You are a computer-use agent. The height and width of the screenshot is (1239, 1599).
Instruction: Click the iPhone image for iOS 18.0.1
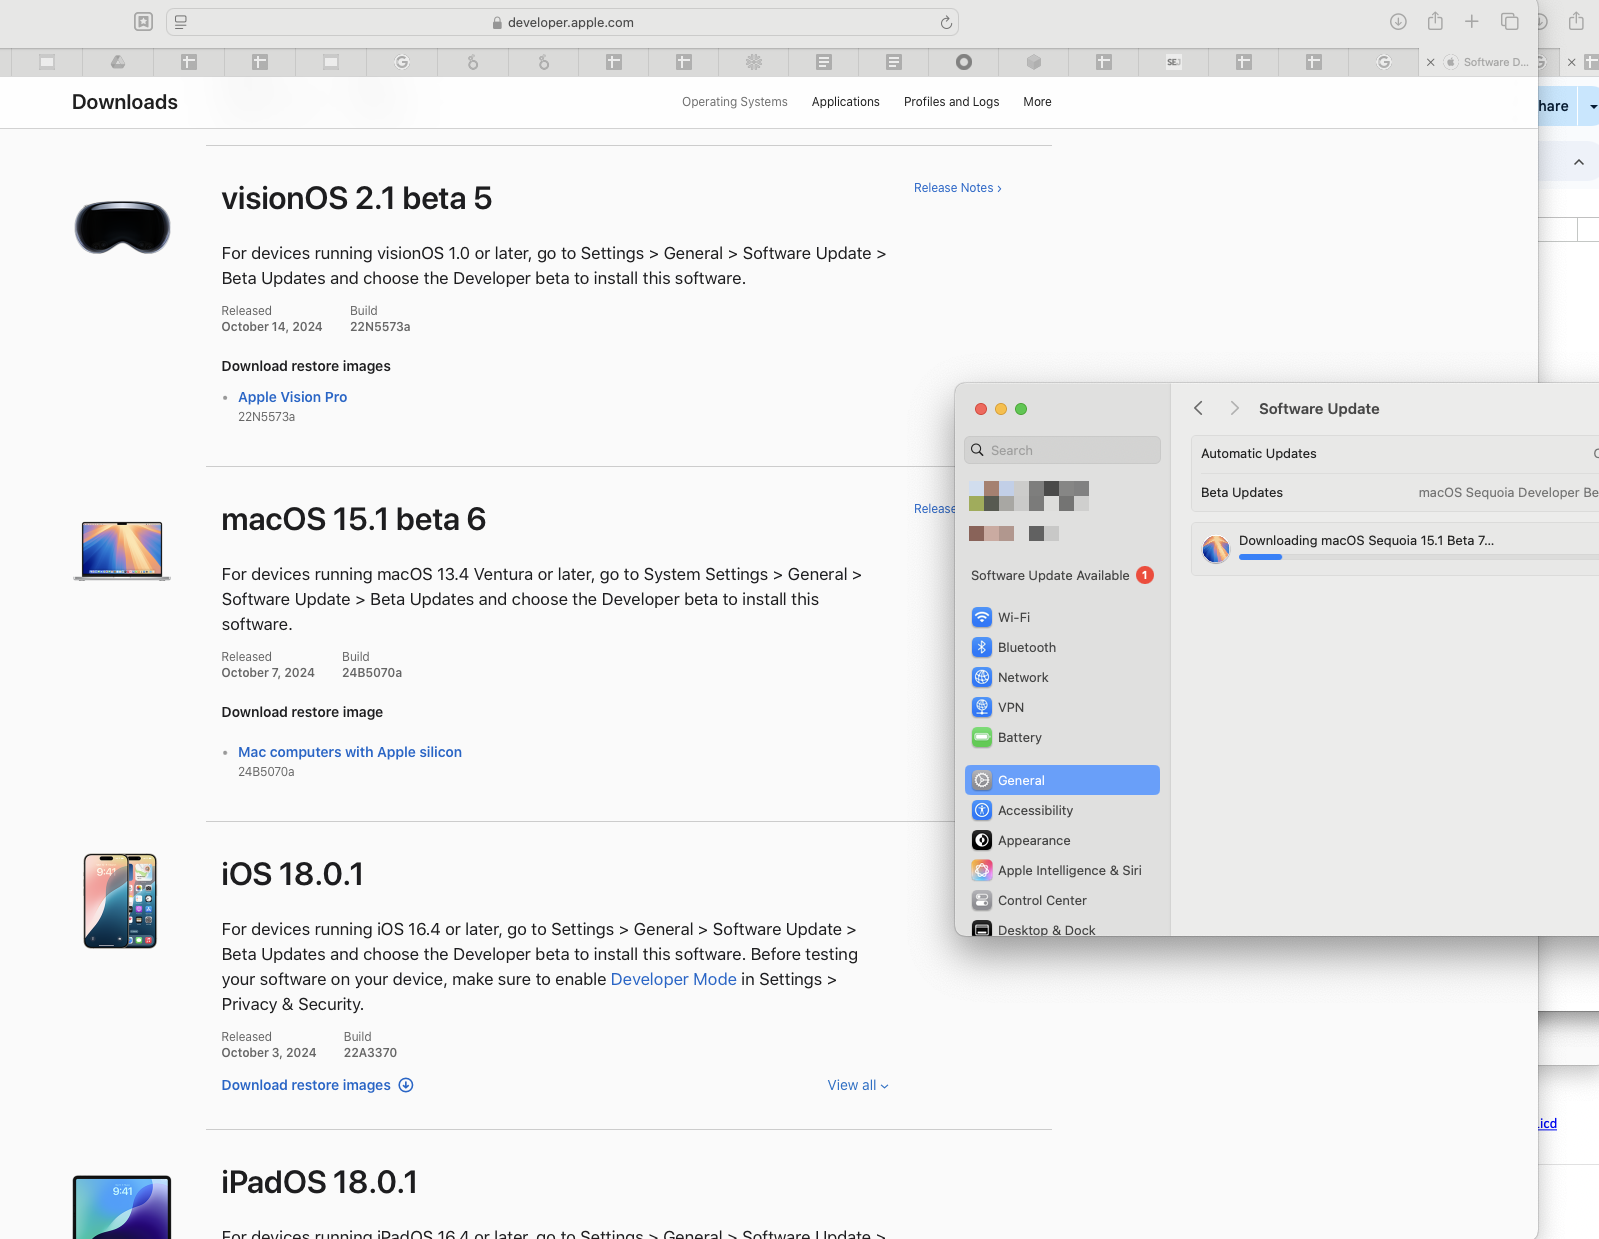120,900
